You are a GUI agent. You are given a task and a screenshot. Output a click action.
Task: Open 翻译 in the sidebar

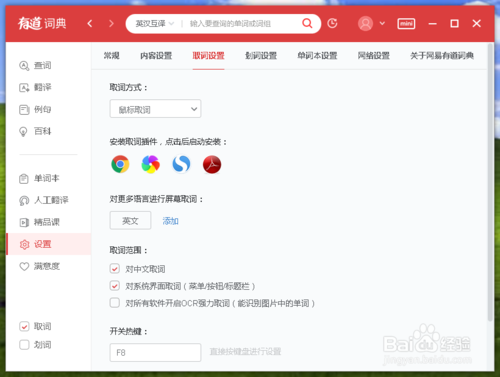pos(35,87)
